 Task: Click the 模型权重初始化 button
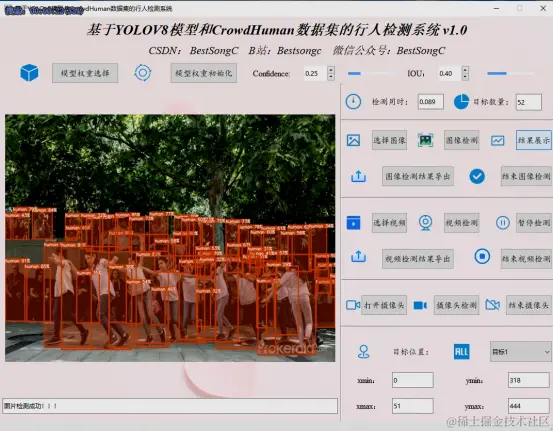(x=204, y=73)
